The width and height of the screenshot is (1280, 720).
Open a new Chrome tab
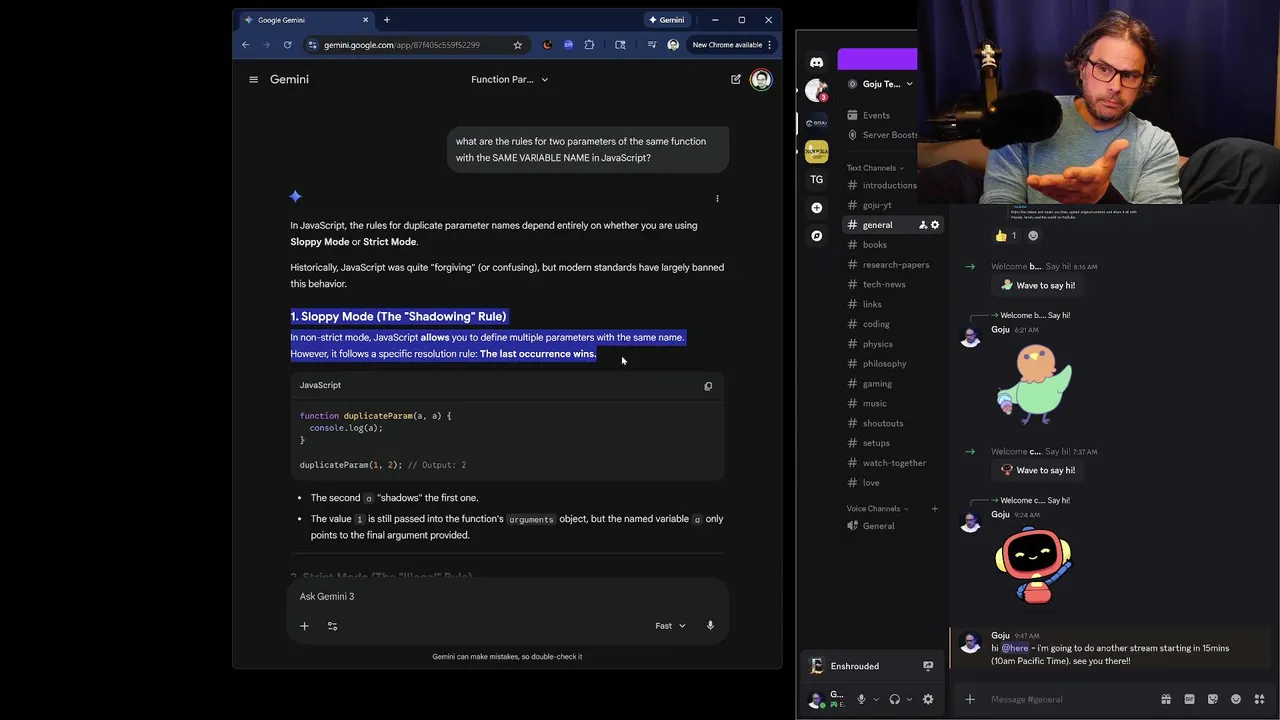click(386, 20)
